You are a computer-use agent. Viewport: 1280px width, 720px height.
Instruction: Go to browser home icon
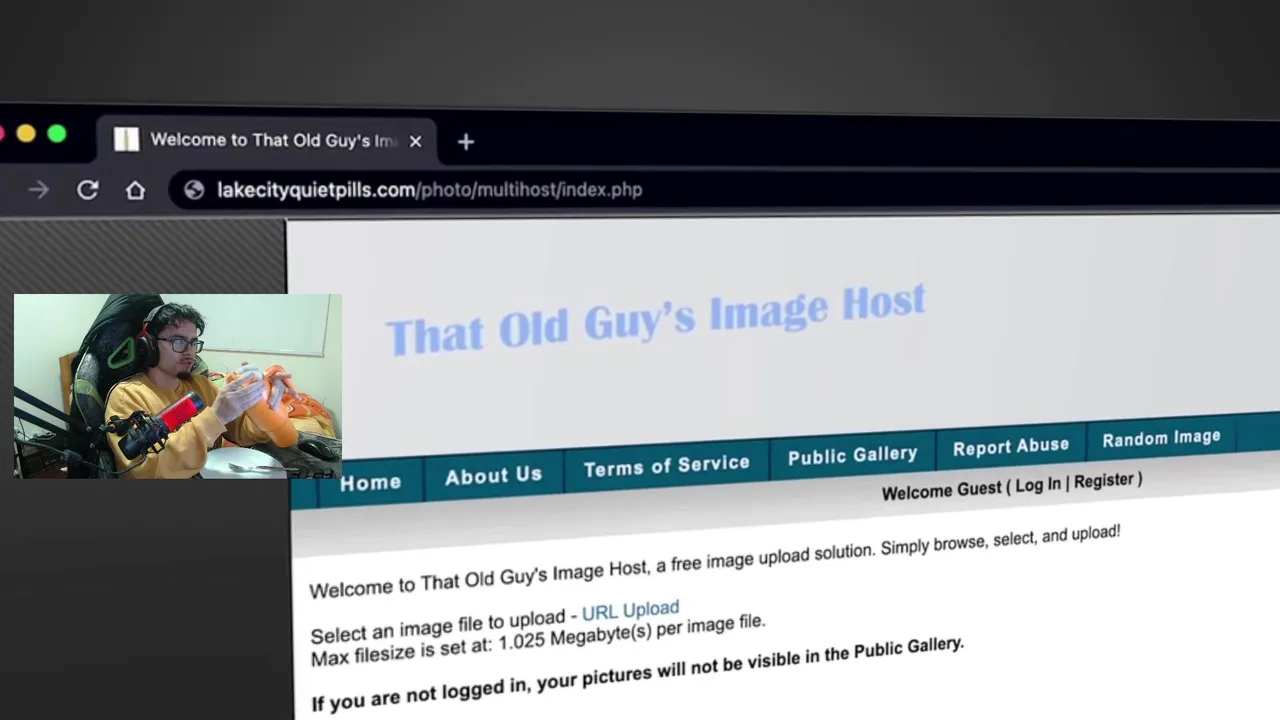click(135, 190)
